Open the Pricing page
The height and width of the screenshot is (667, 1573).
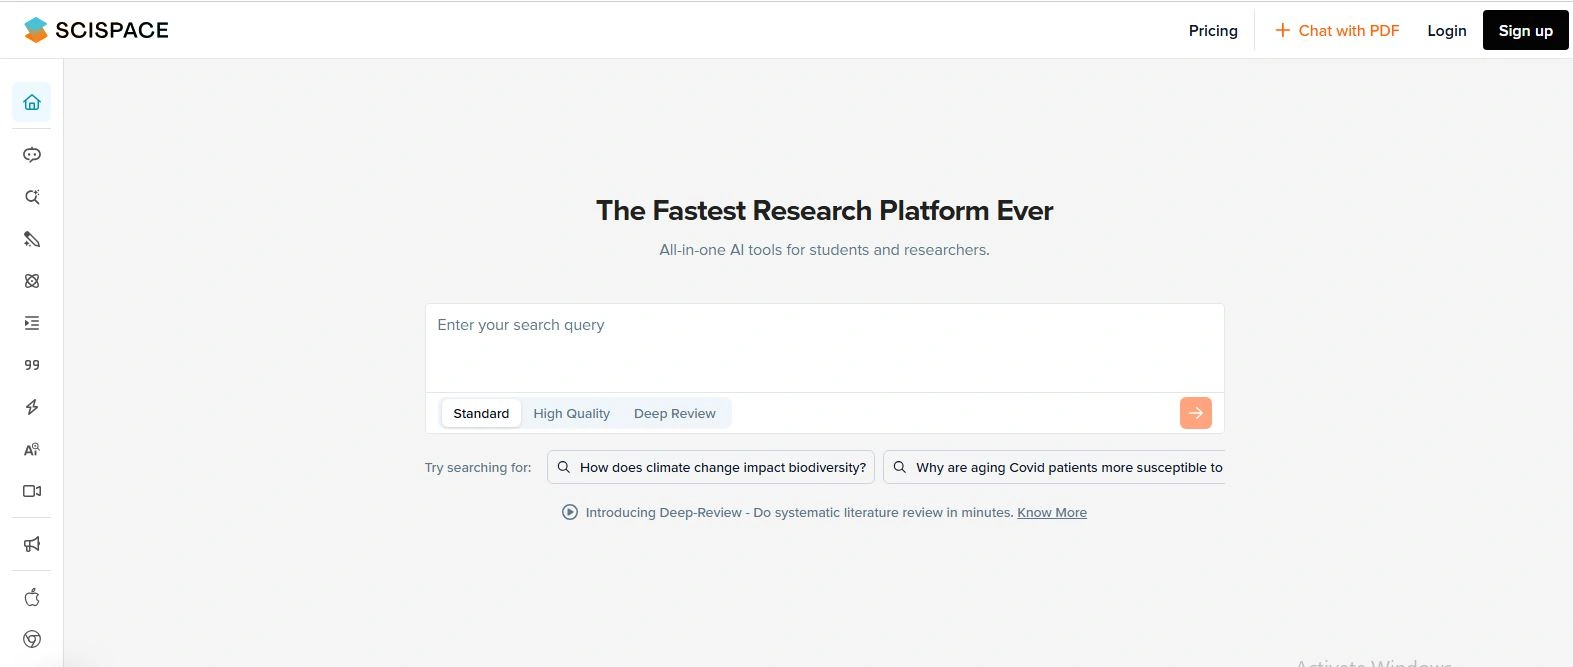(1213, 31)
